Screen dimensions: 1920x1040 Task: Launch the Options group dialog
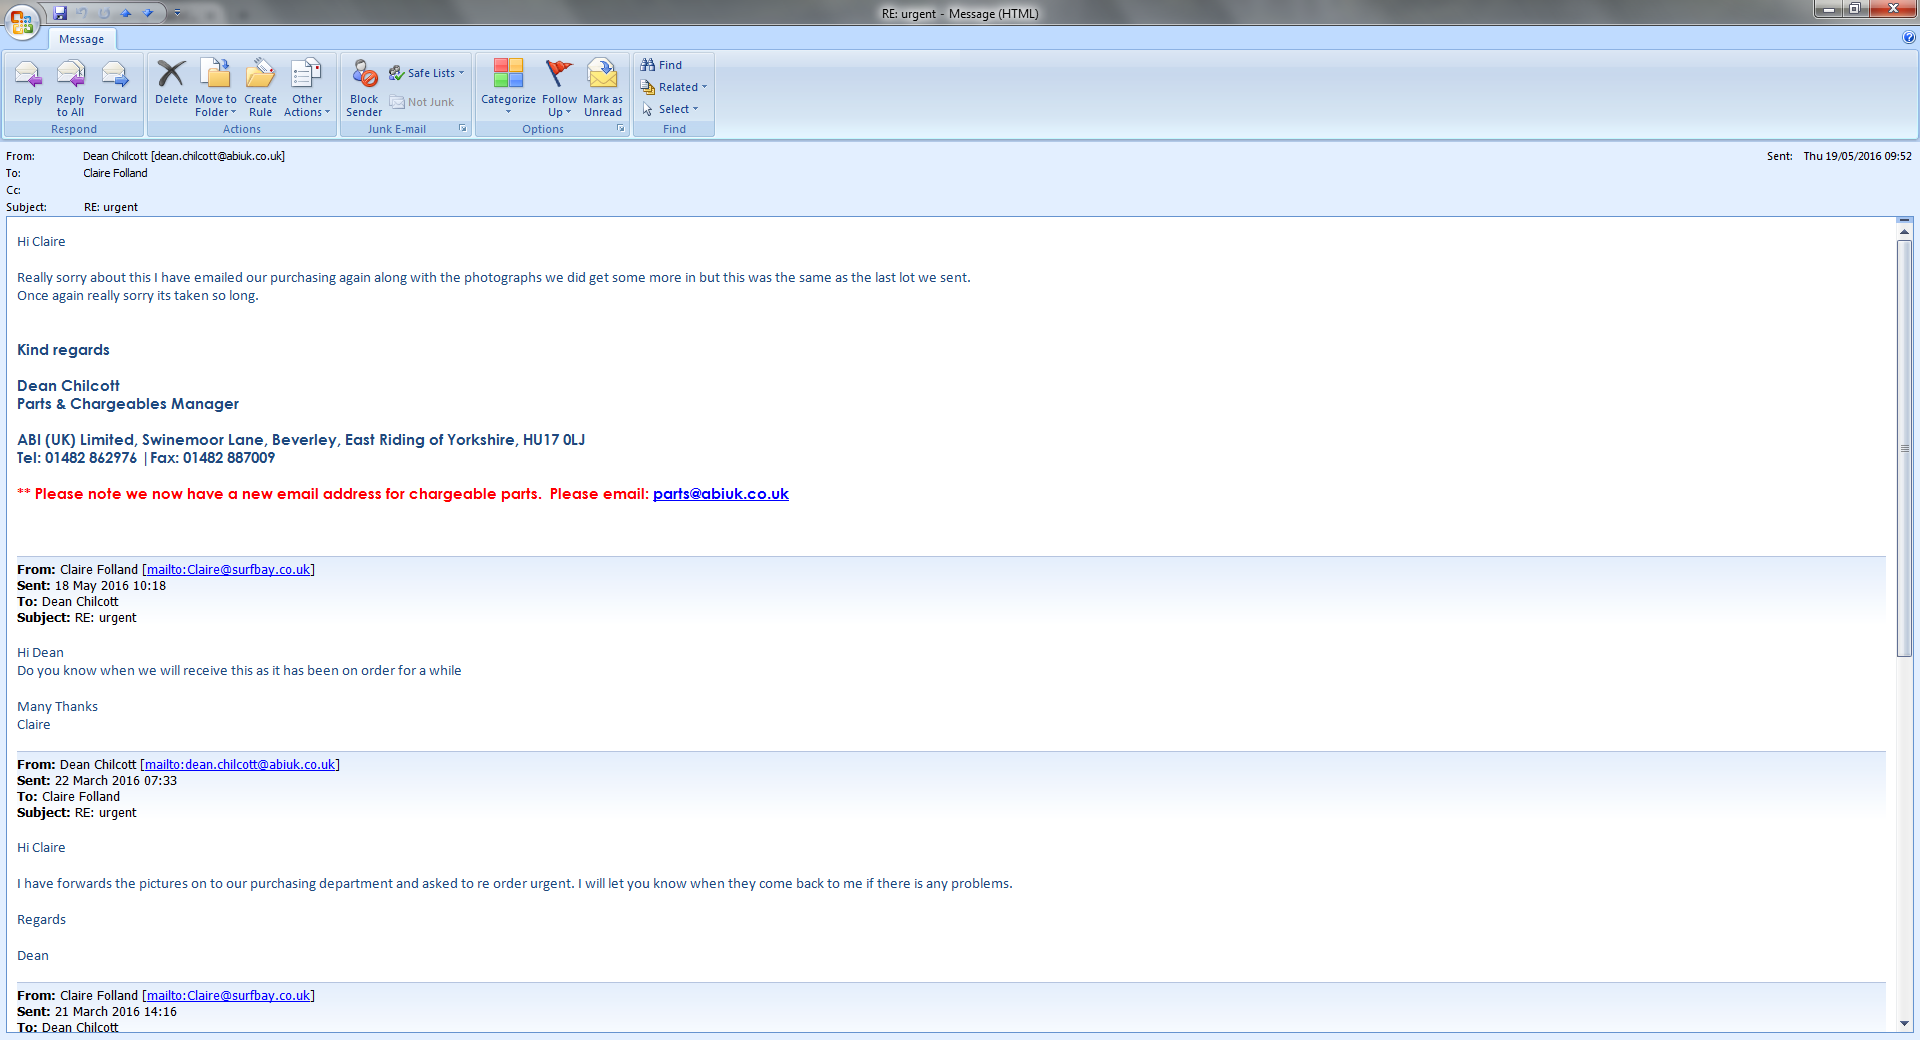pyautogui.click(x=620, y=129)
